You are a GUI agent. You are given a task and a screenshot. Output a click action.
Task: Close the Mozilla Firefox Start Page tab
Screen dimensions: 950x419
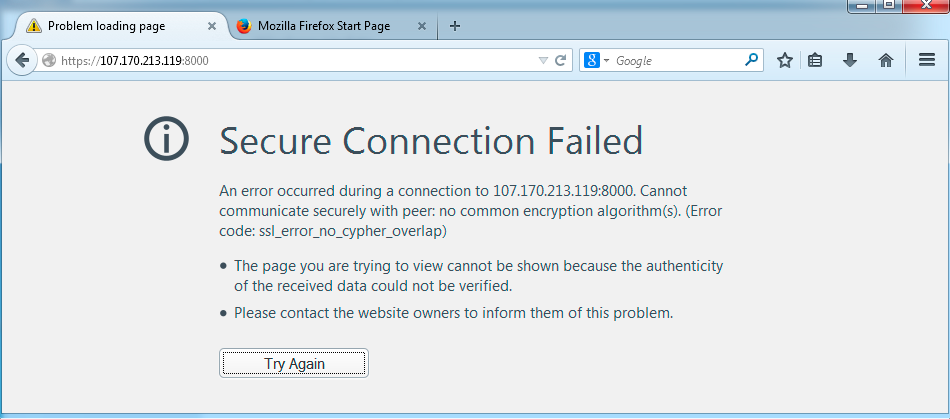click(422, 26)
